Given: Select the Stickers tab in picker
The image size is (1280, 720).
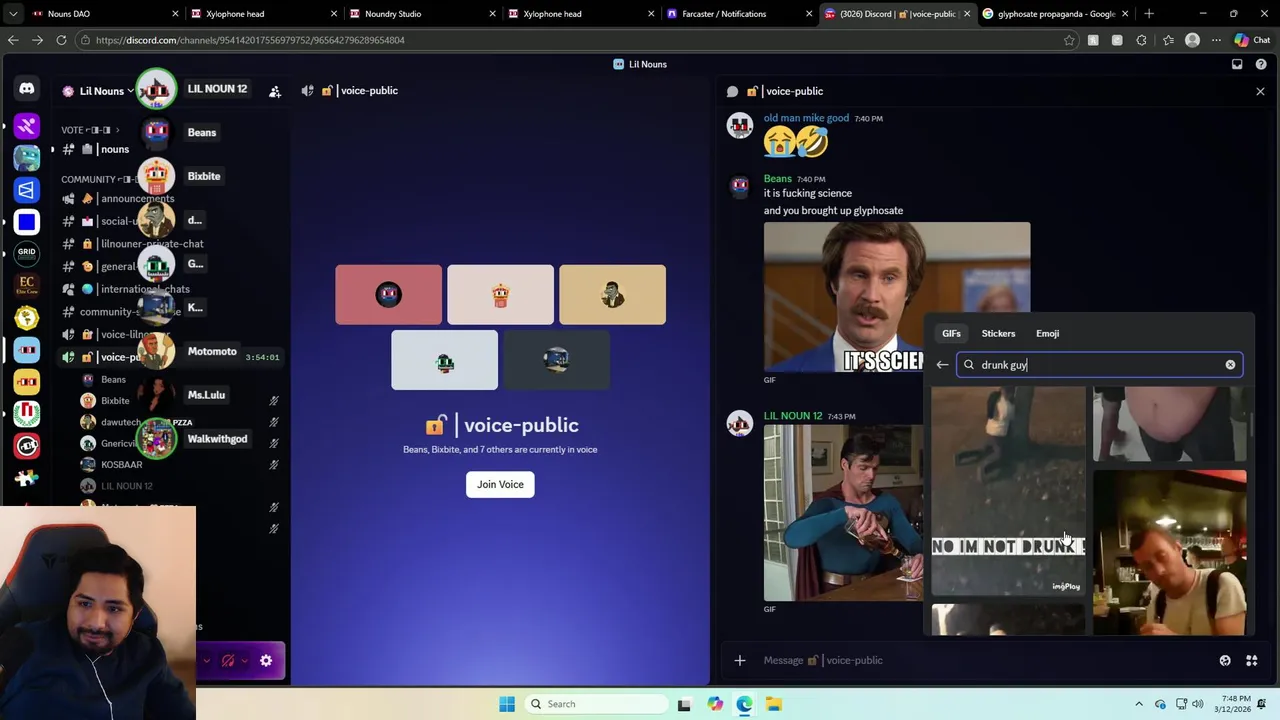Looking at the screenshot, I should (x=998, y=333).
